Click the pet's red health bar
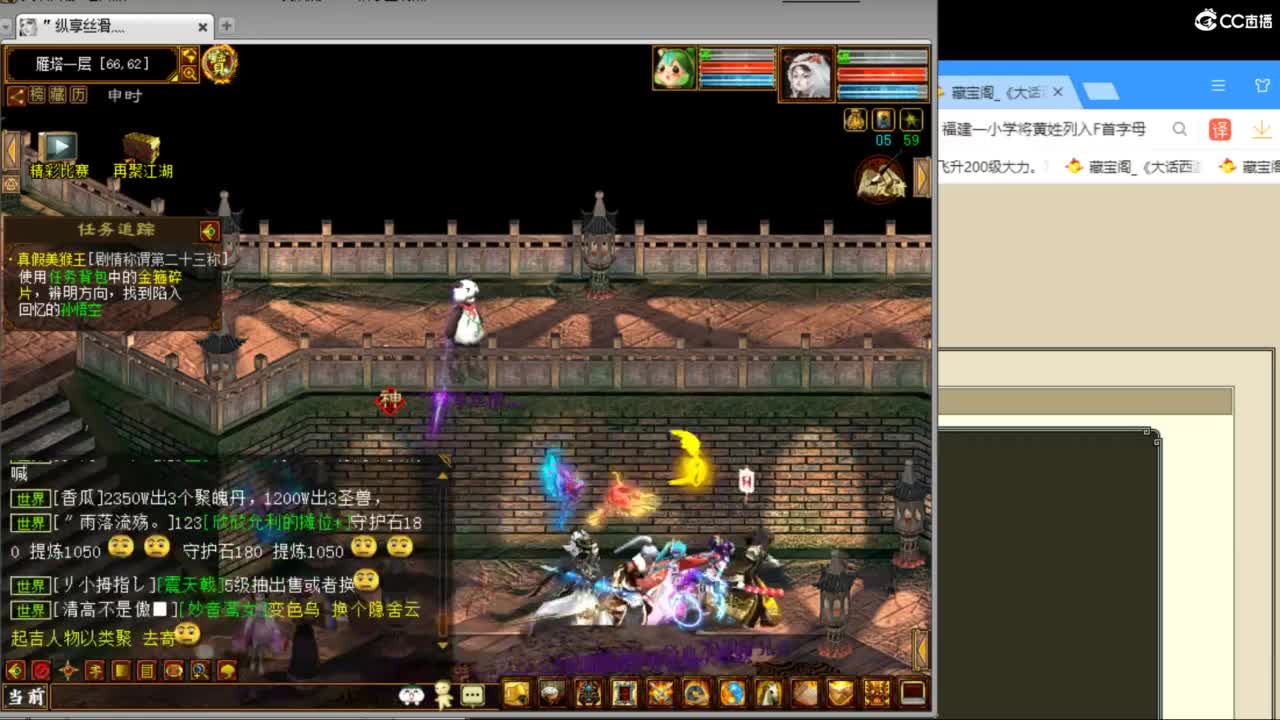The image size is (1280, 720). [x=738, y=68]
